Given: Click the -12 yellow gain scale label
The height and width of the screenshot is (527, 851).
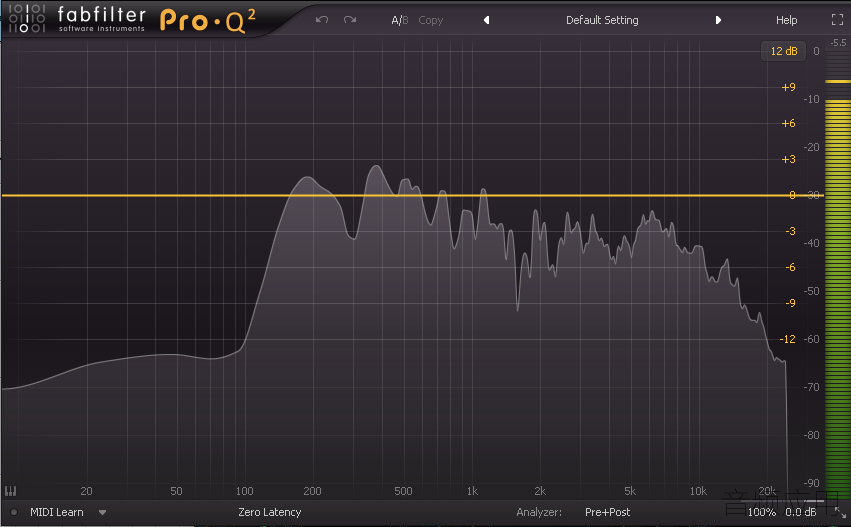Looking at the screenshot, I should tap(787, 339).
